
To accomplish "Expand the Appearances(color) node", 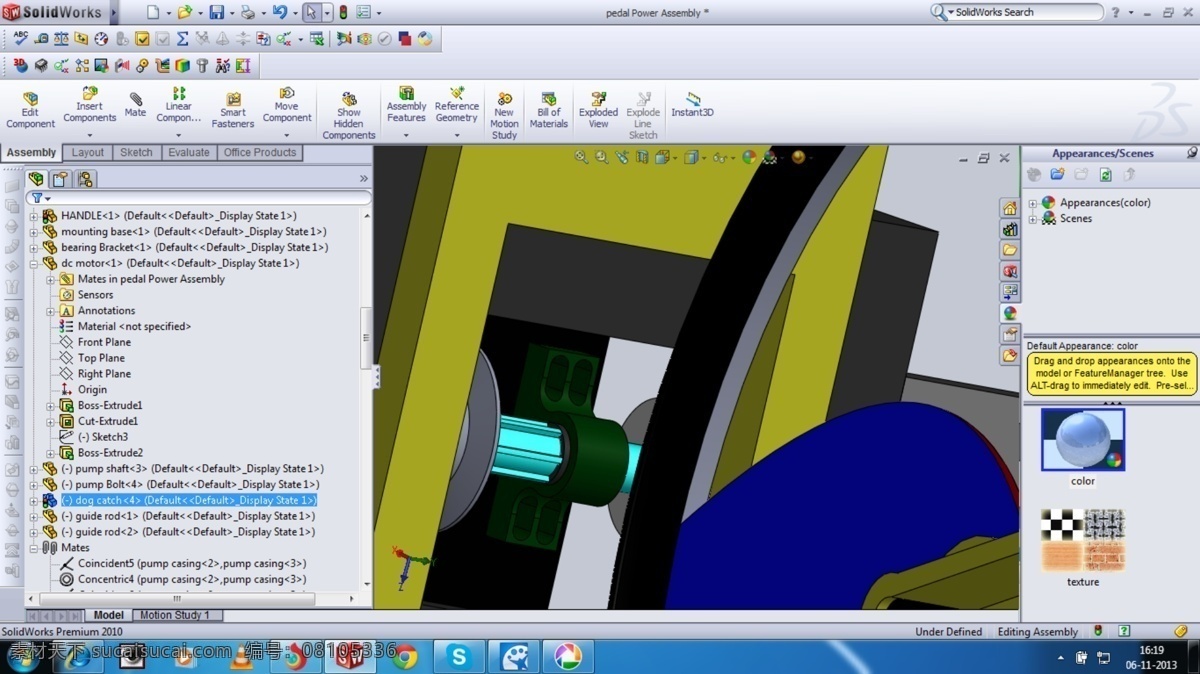I will point(1033,203).
